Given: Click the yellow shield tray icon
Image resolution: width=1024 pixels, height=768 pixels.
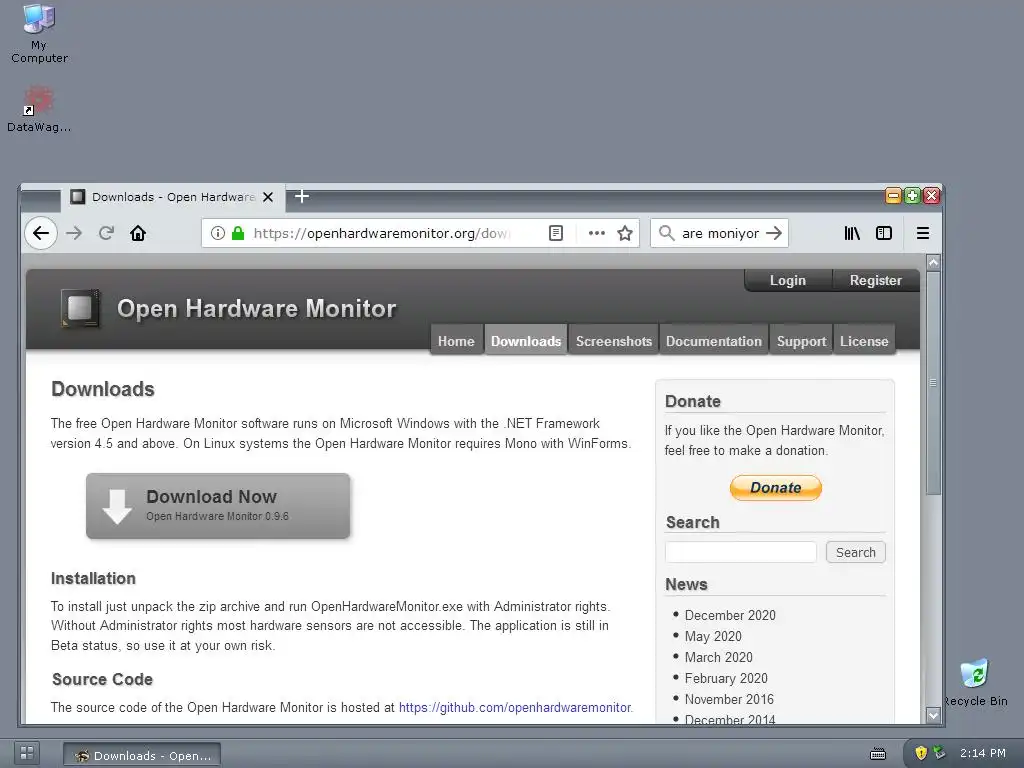Looking at the screenshot, I should (921, 753).
